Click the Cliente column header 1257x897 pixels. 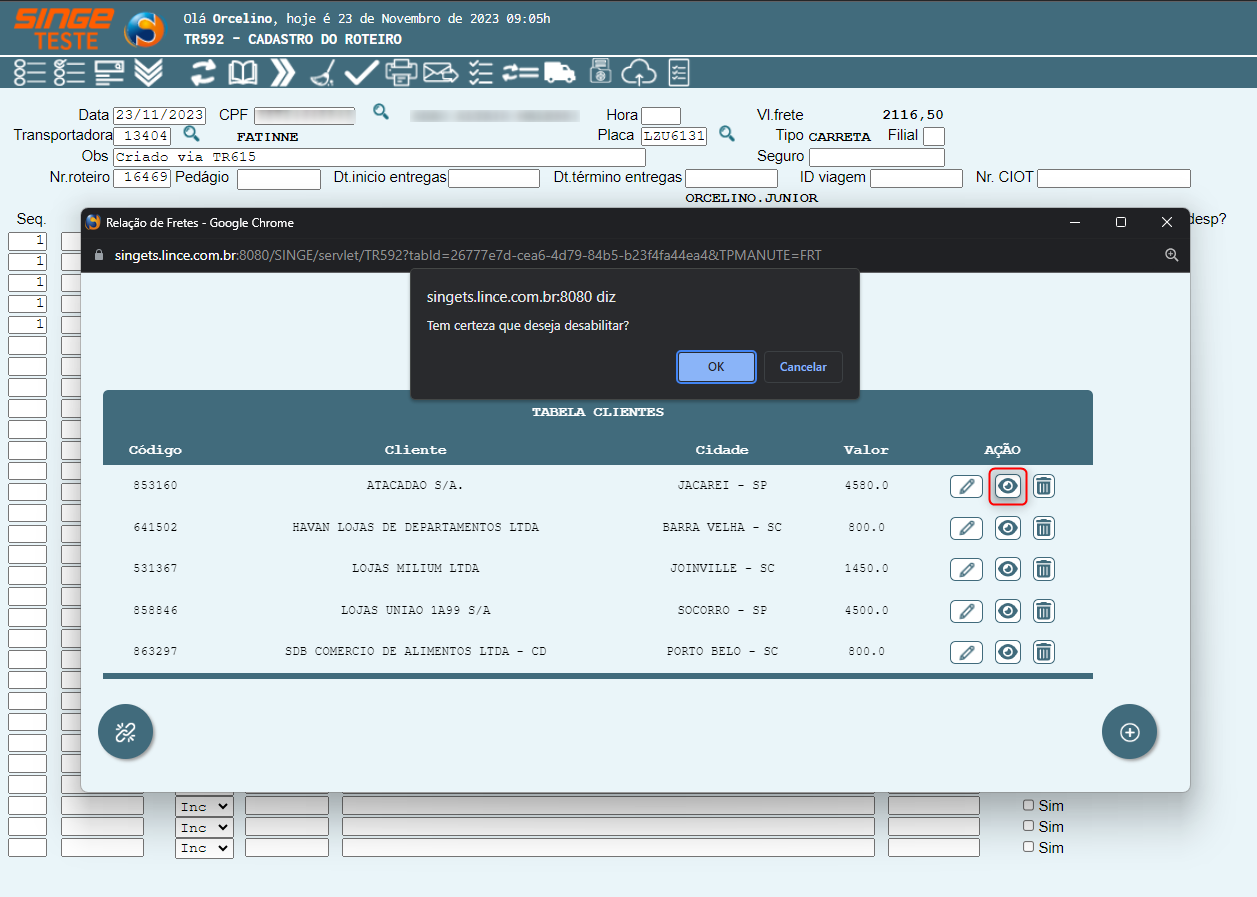(416, 450)
